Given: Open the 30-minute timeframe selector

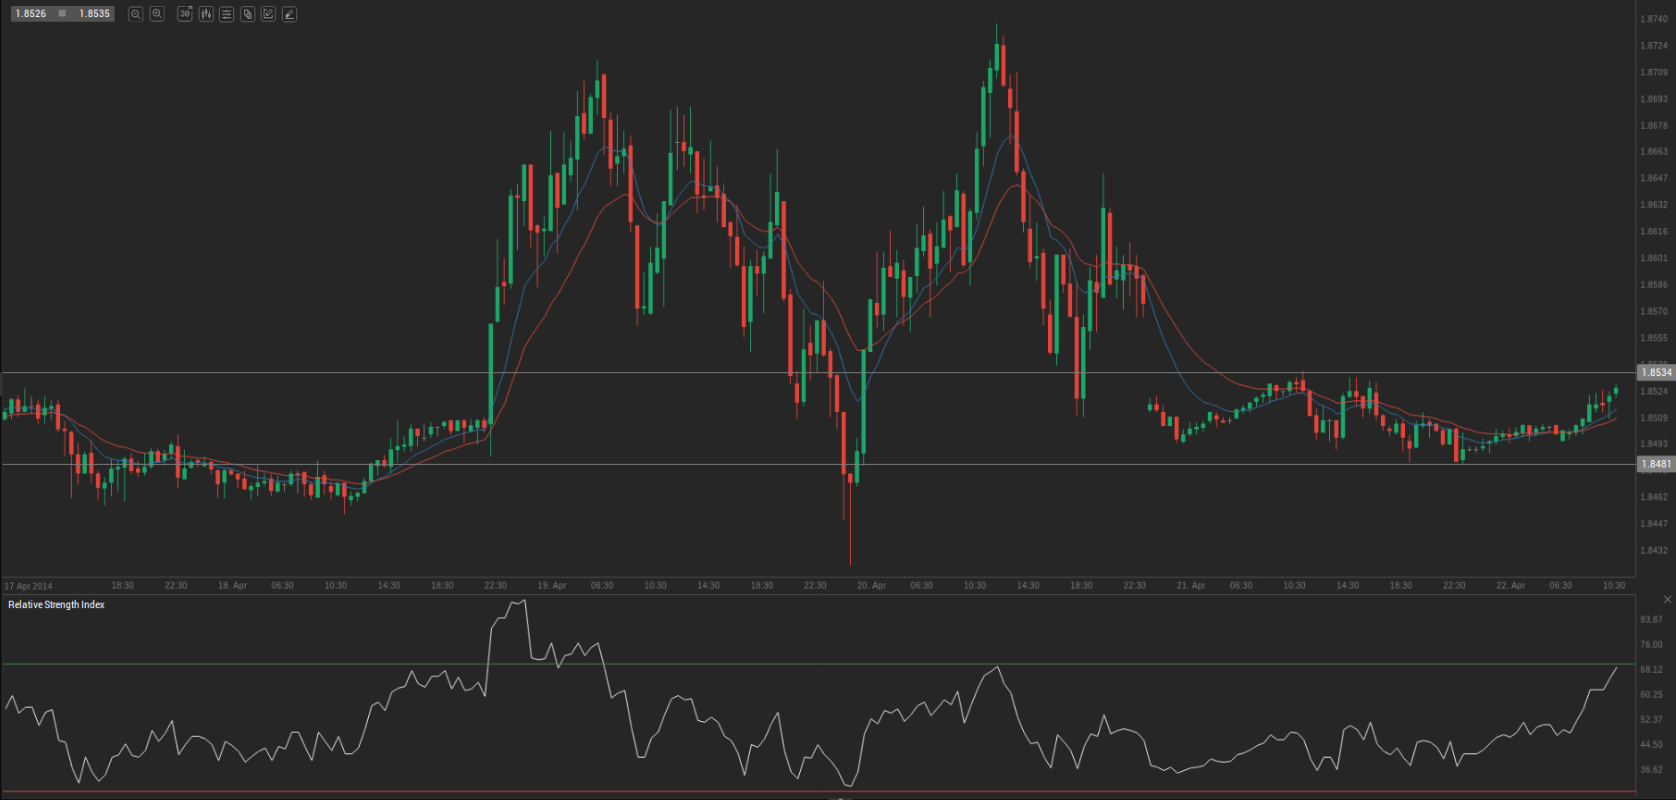Looking at the screenshot, I should click(x=185, y=14).
